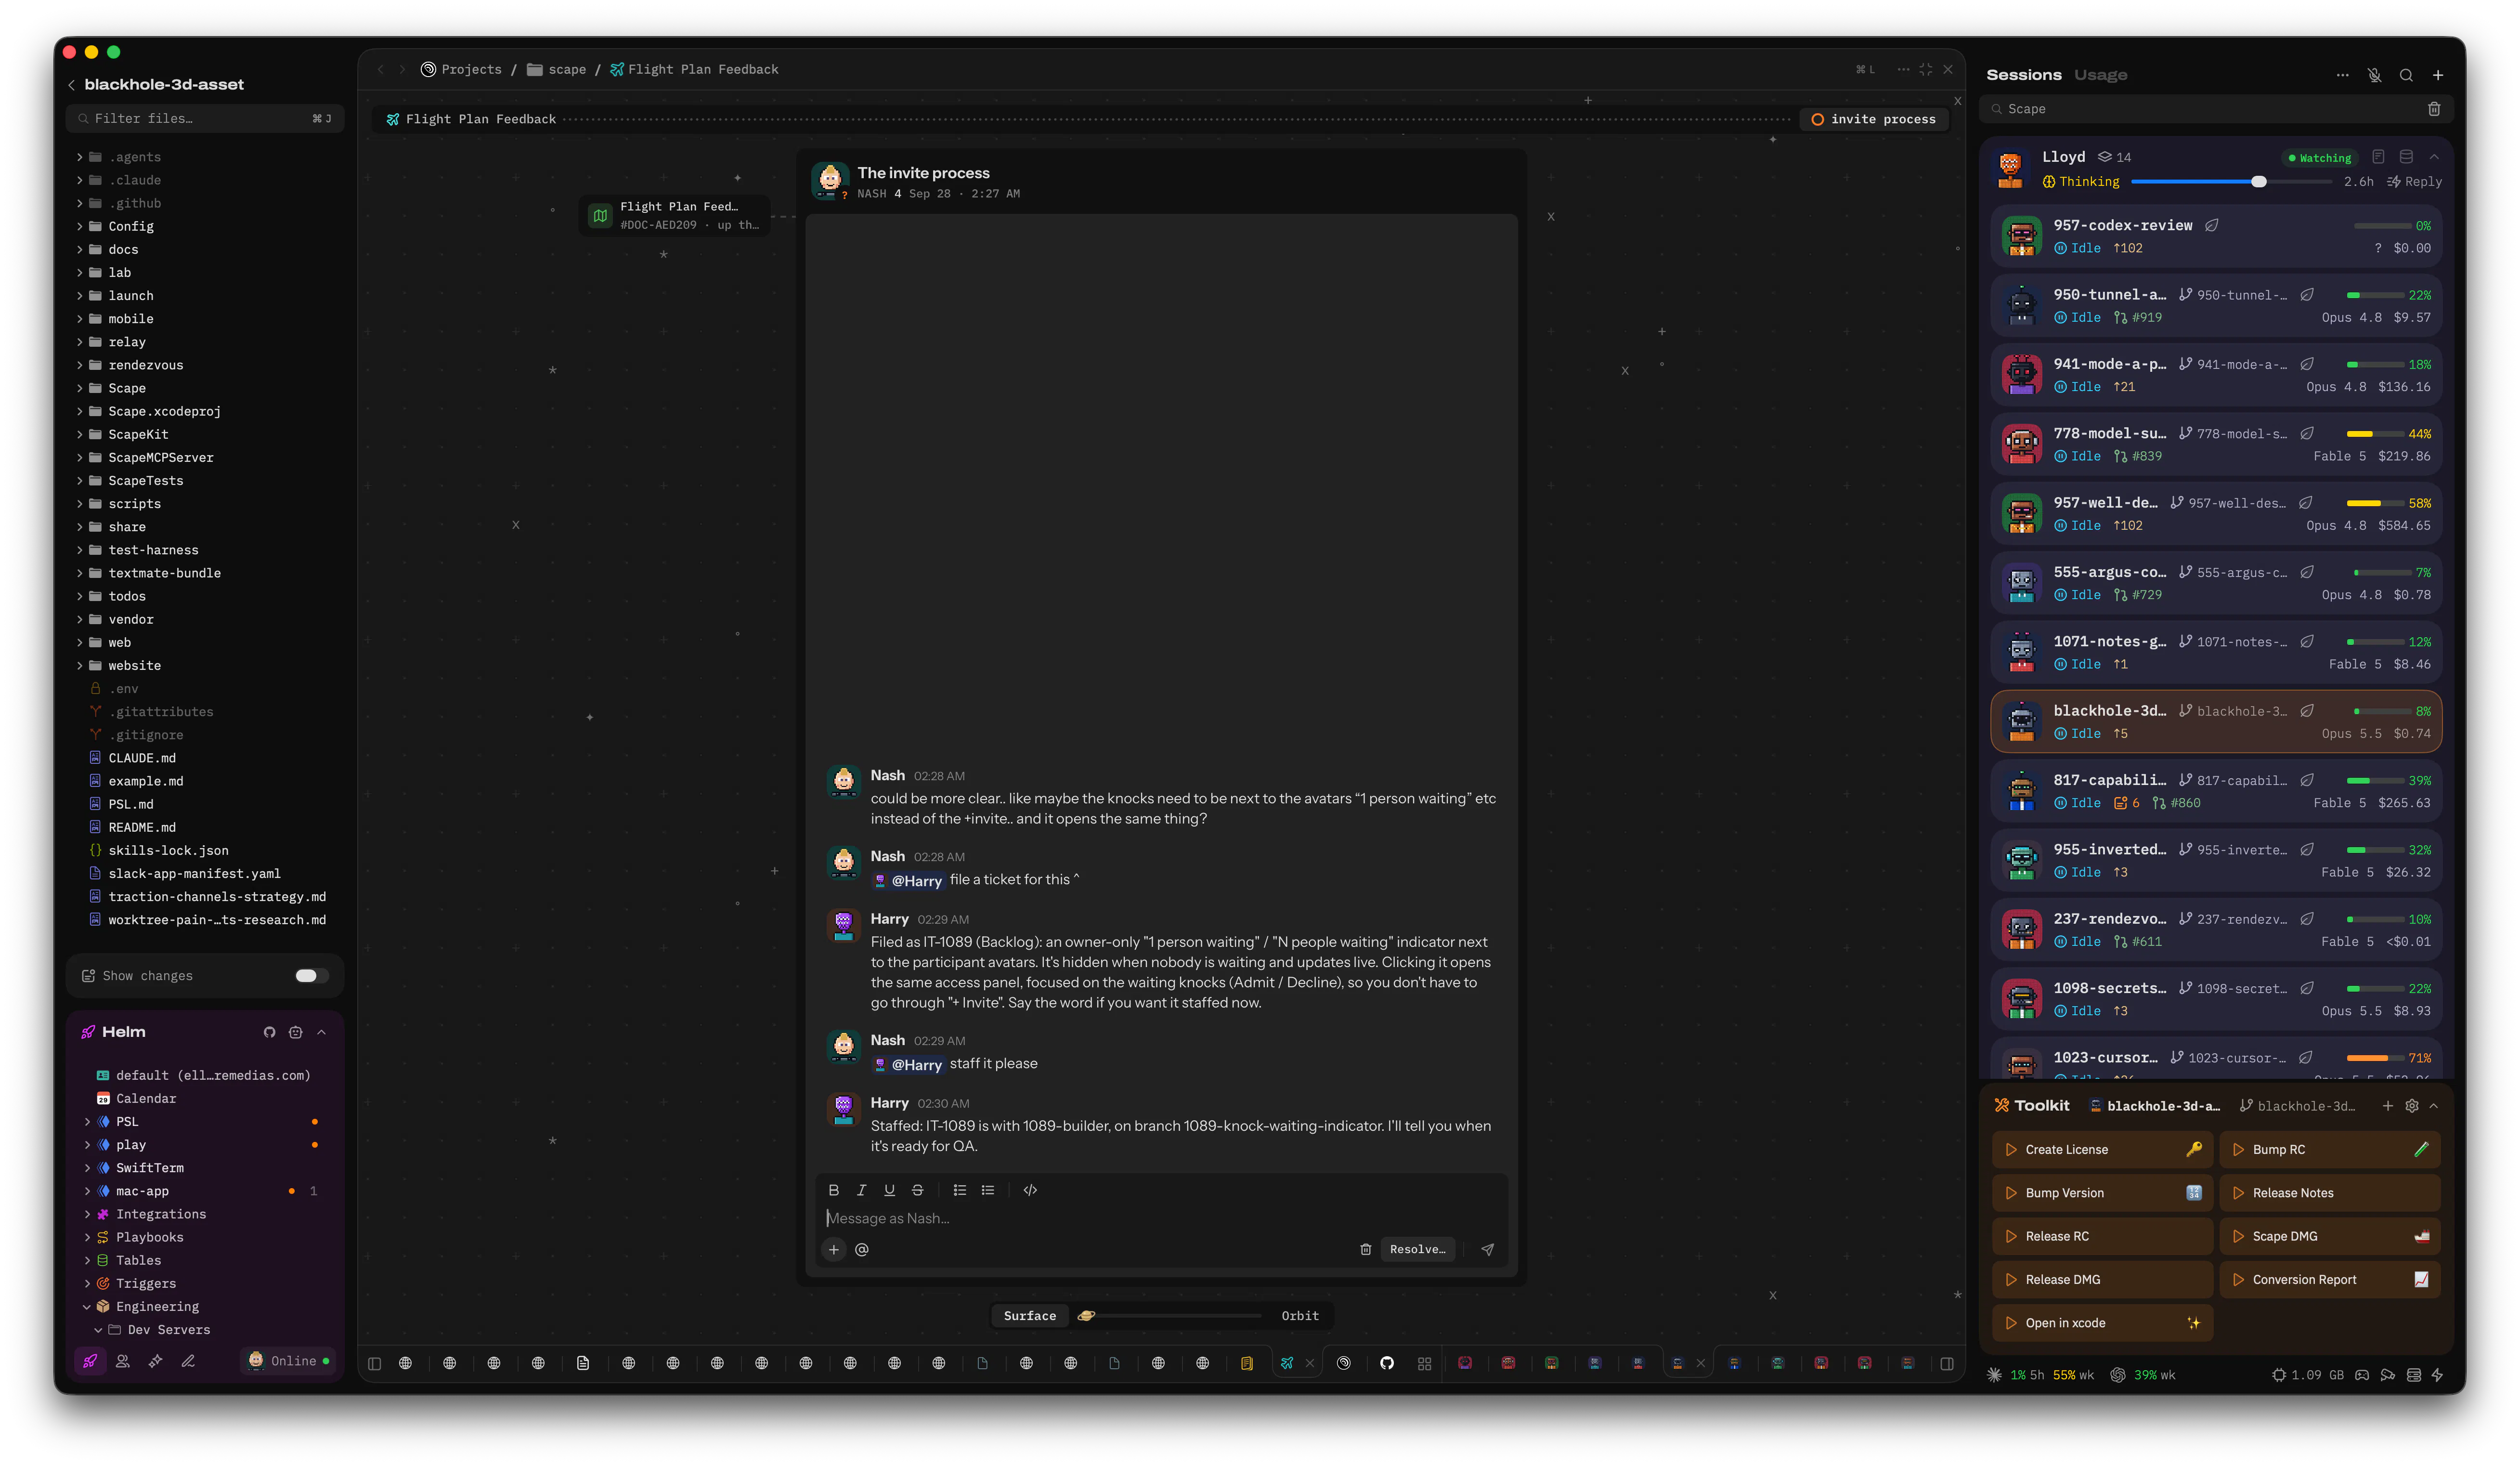2520x1466 pixels.
Task: Clear the Scape session filter with trash icon
Action: click(2434, 109)
